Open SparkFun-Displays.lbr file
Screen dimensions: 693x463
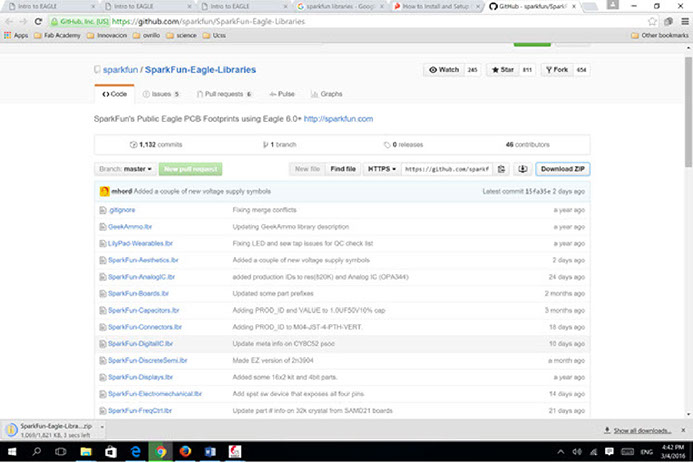click(140, 377)
